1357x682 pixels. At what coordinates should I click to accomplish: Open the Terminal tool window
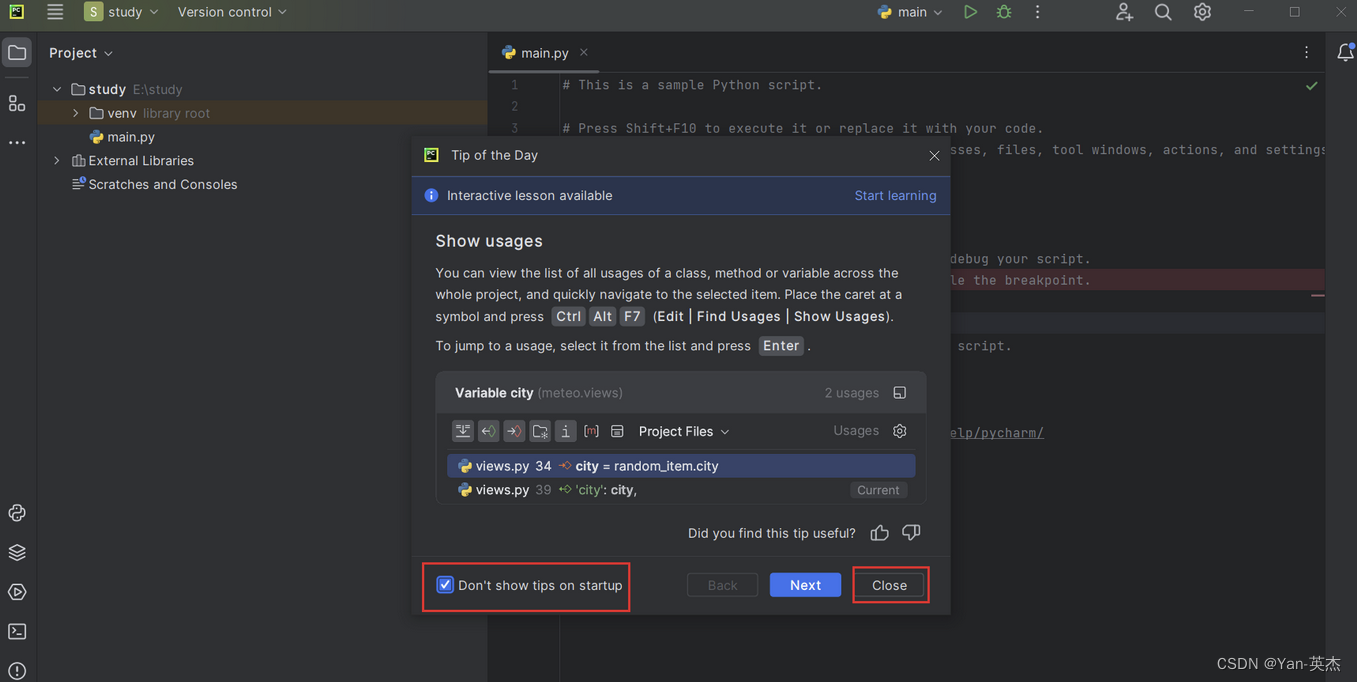(x=16, y=631)
